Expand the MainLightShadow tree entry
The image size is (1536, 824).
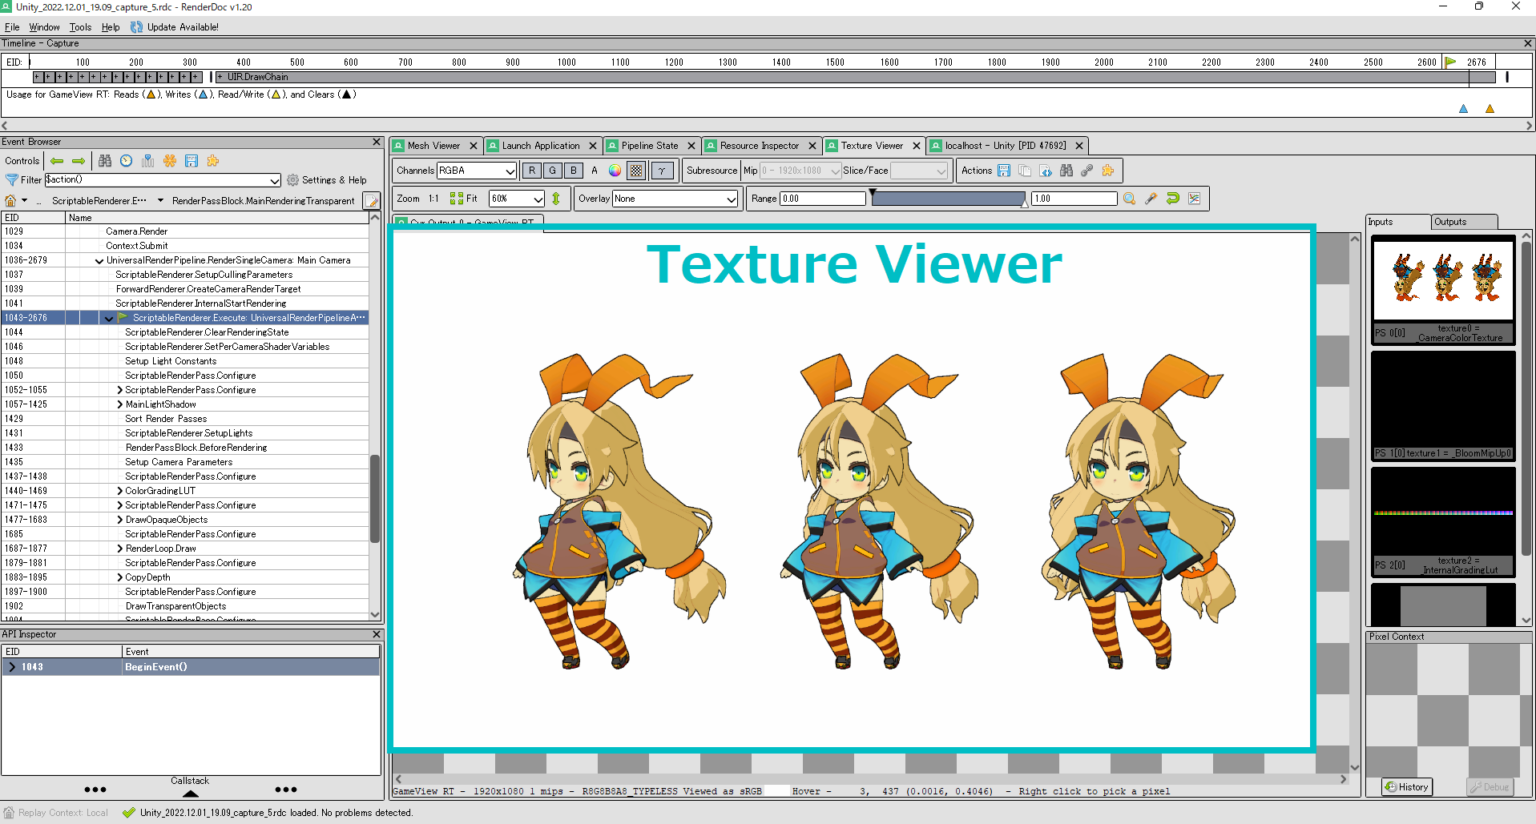pyautogui.click(x=120, y=404)
